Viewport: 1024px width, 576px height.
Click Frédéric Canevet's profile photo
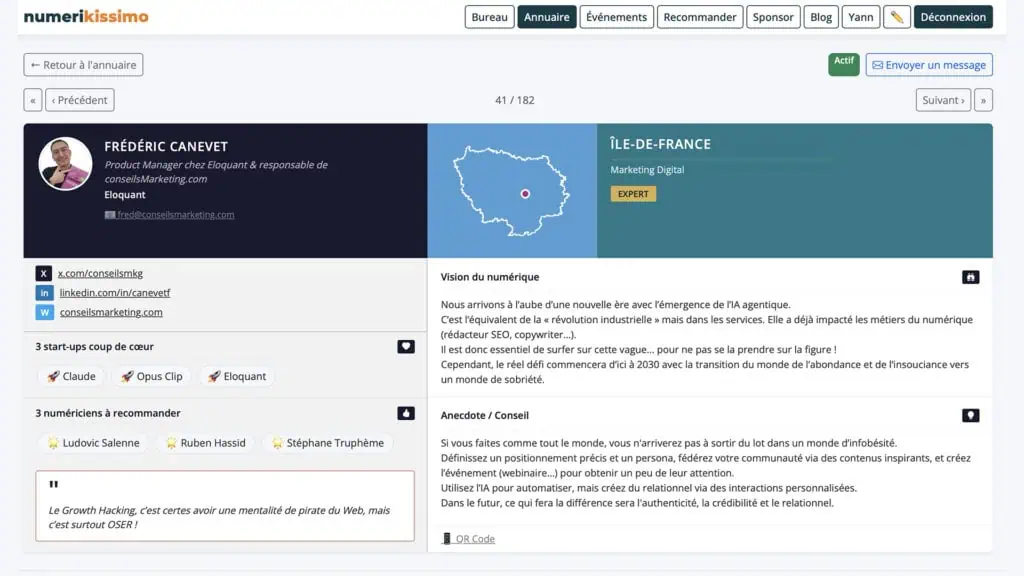tap(66, 164)
